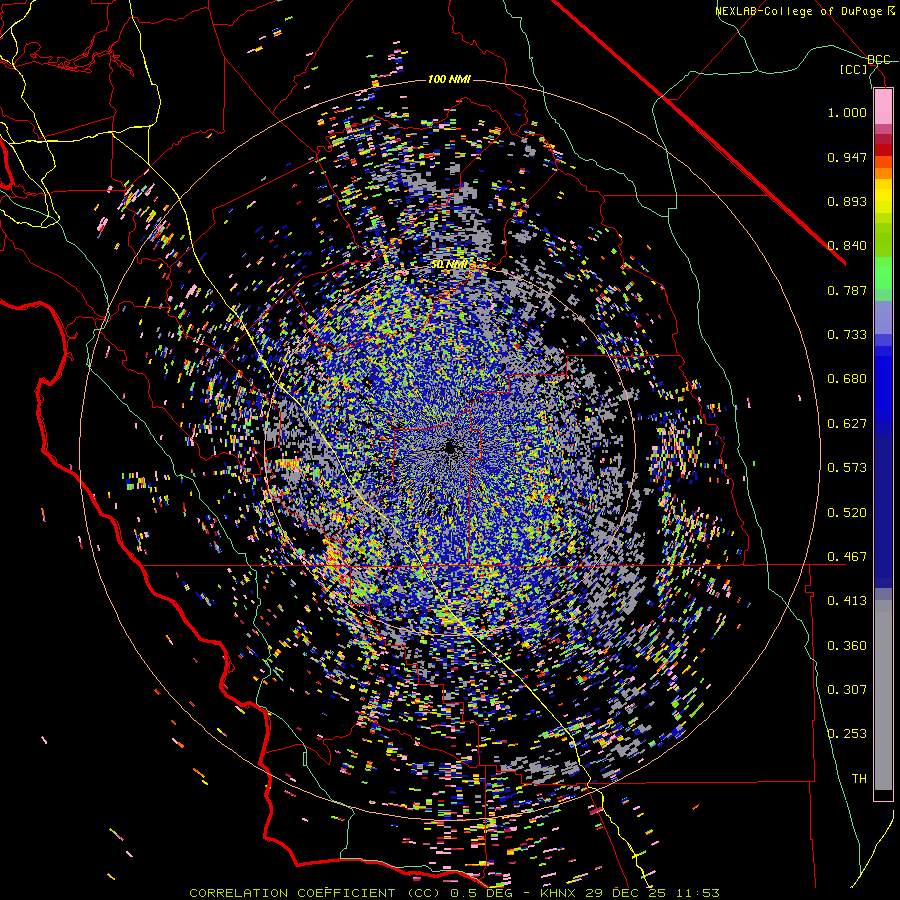Click the 0.787 colorbar value label
Image resolution: width=900 pixels, height=900 pixels.
coord(847,290)
